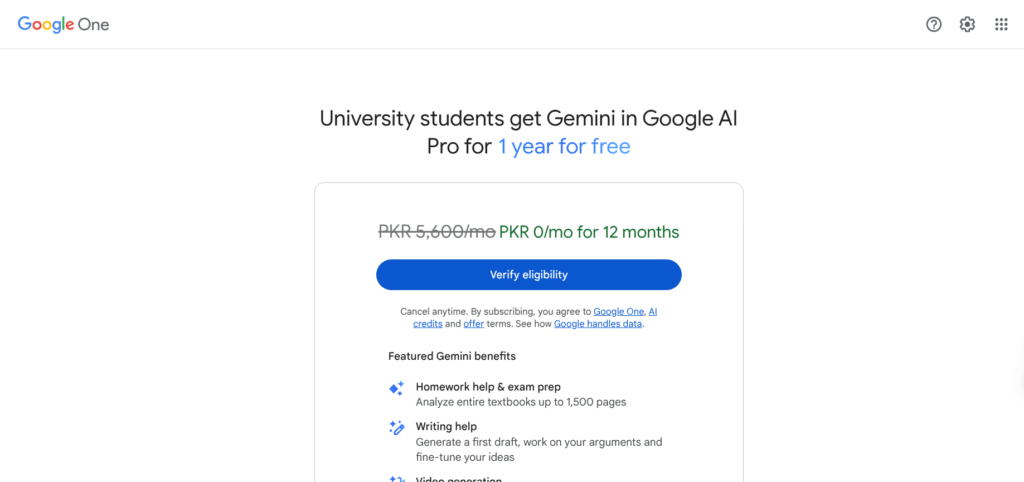Image resolution: width=1024 pixels, height=482 pixels.
Task: Open the Google apps grid
Action: pos(1001,24)
